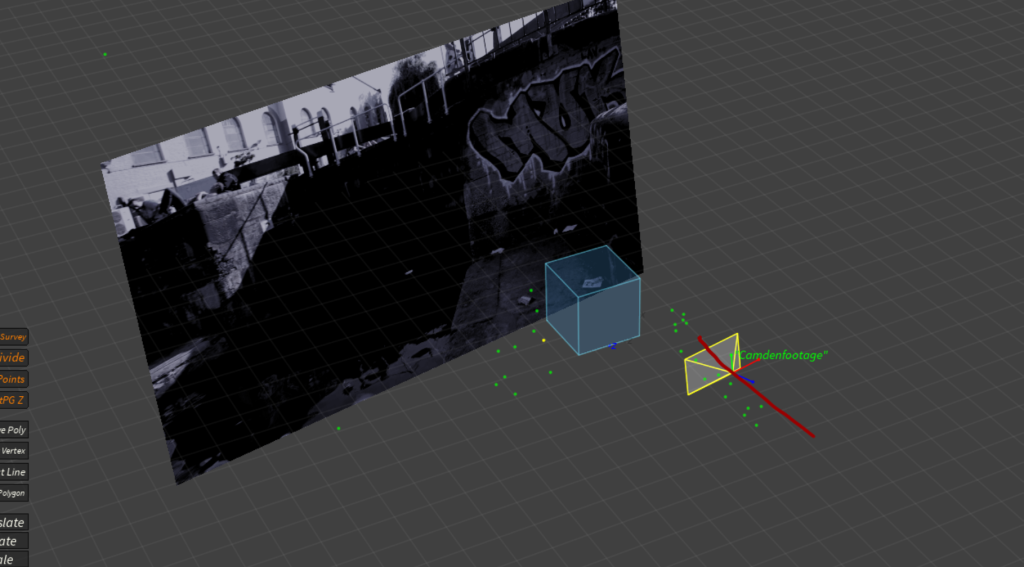The width and height of the screenshot is (1024, 567).
Task: Click the orange button ending in 'ivide'
Action: (14, 357)
